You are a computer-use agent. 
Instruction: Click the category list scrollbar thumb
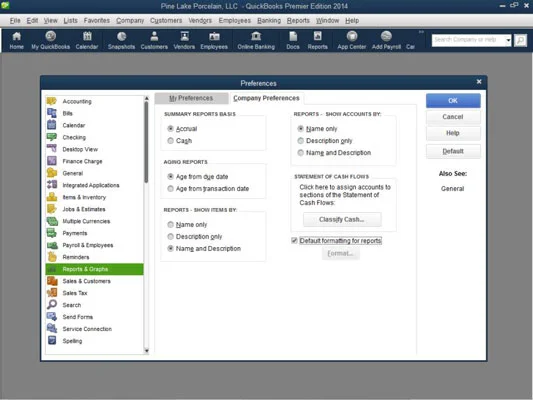pos(147,142)
